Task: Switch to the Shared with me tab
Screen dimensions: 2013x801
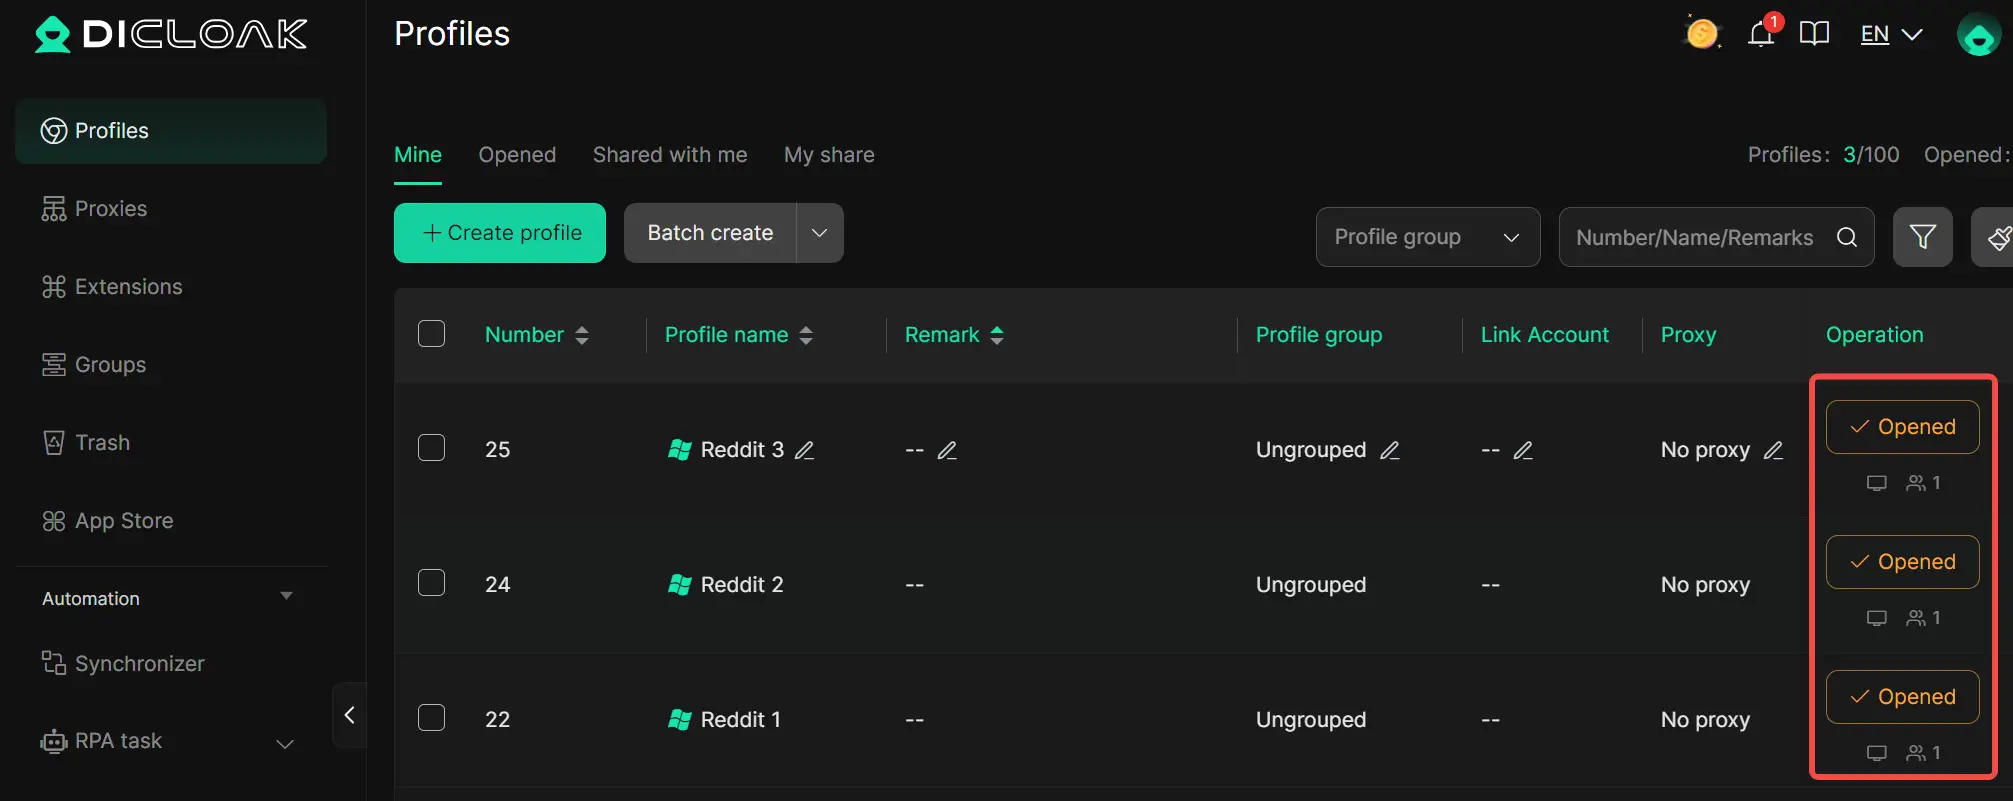Action: tap(670, 155)
